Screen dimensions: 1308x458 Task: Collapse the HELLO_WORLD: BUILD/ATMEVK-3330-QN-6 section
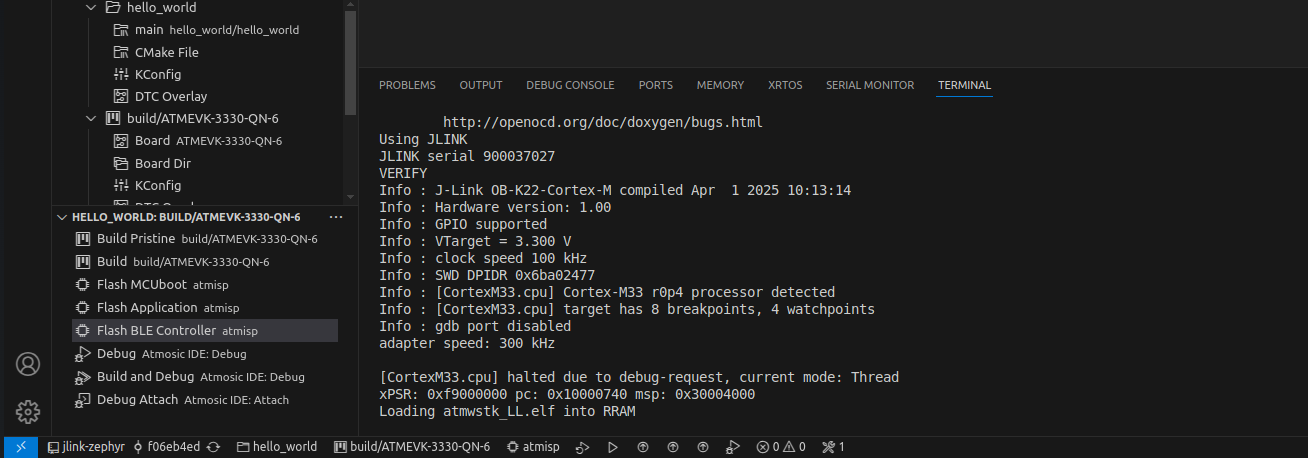pyautogui.click(x=62, y=217)
